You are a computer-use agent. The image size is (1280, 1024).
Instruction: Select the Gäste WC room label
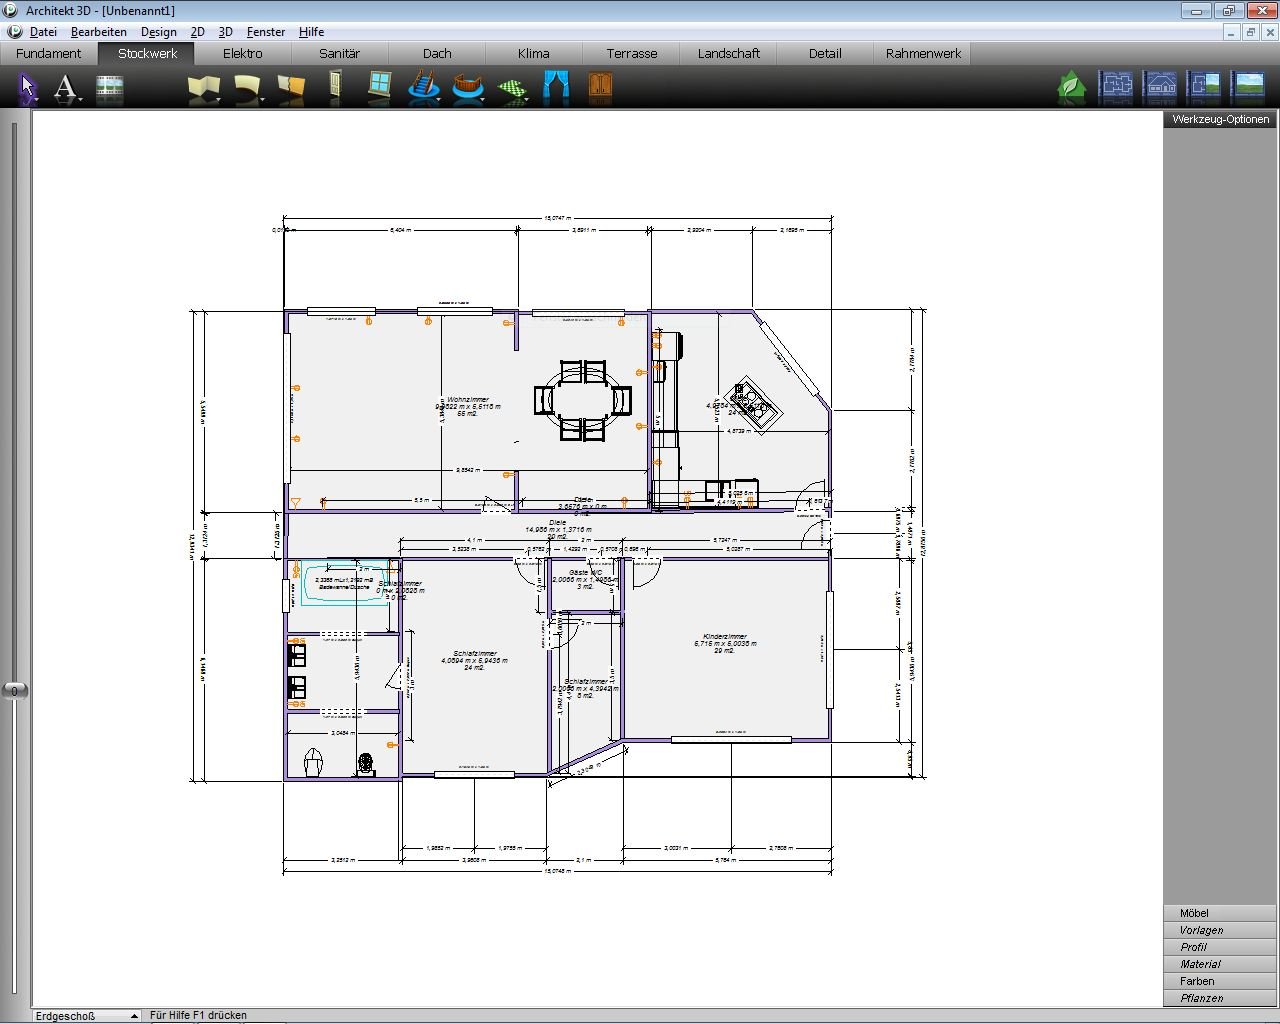(x=585, y=579)
